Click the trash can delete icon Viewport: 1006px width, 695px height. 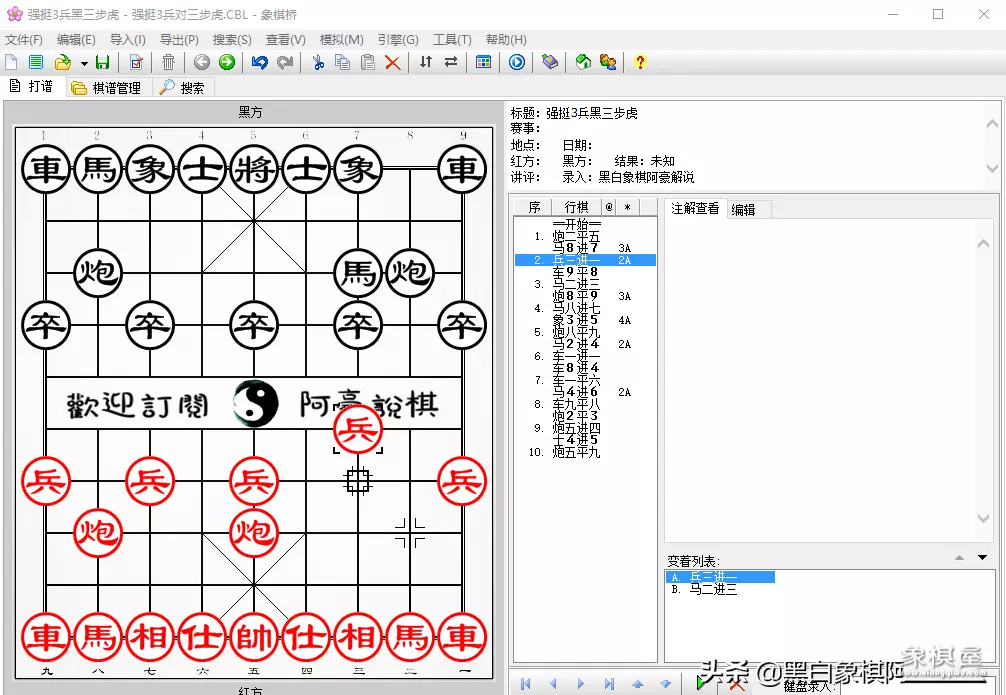pyautogui.click(x=168, y=62)
